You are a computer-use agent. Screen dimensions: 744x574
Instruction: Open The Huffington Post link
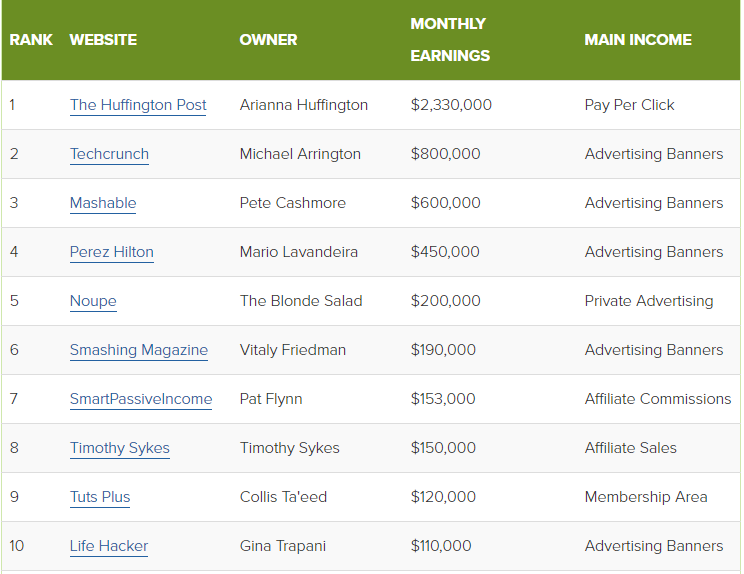click(x=138, y=105)
